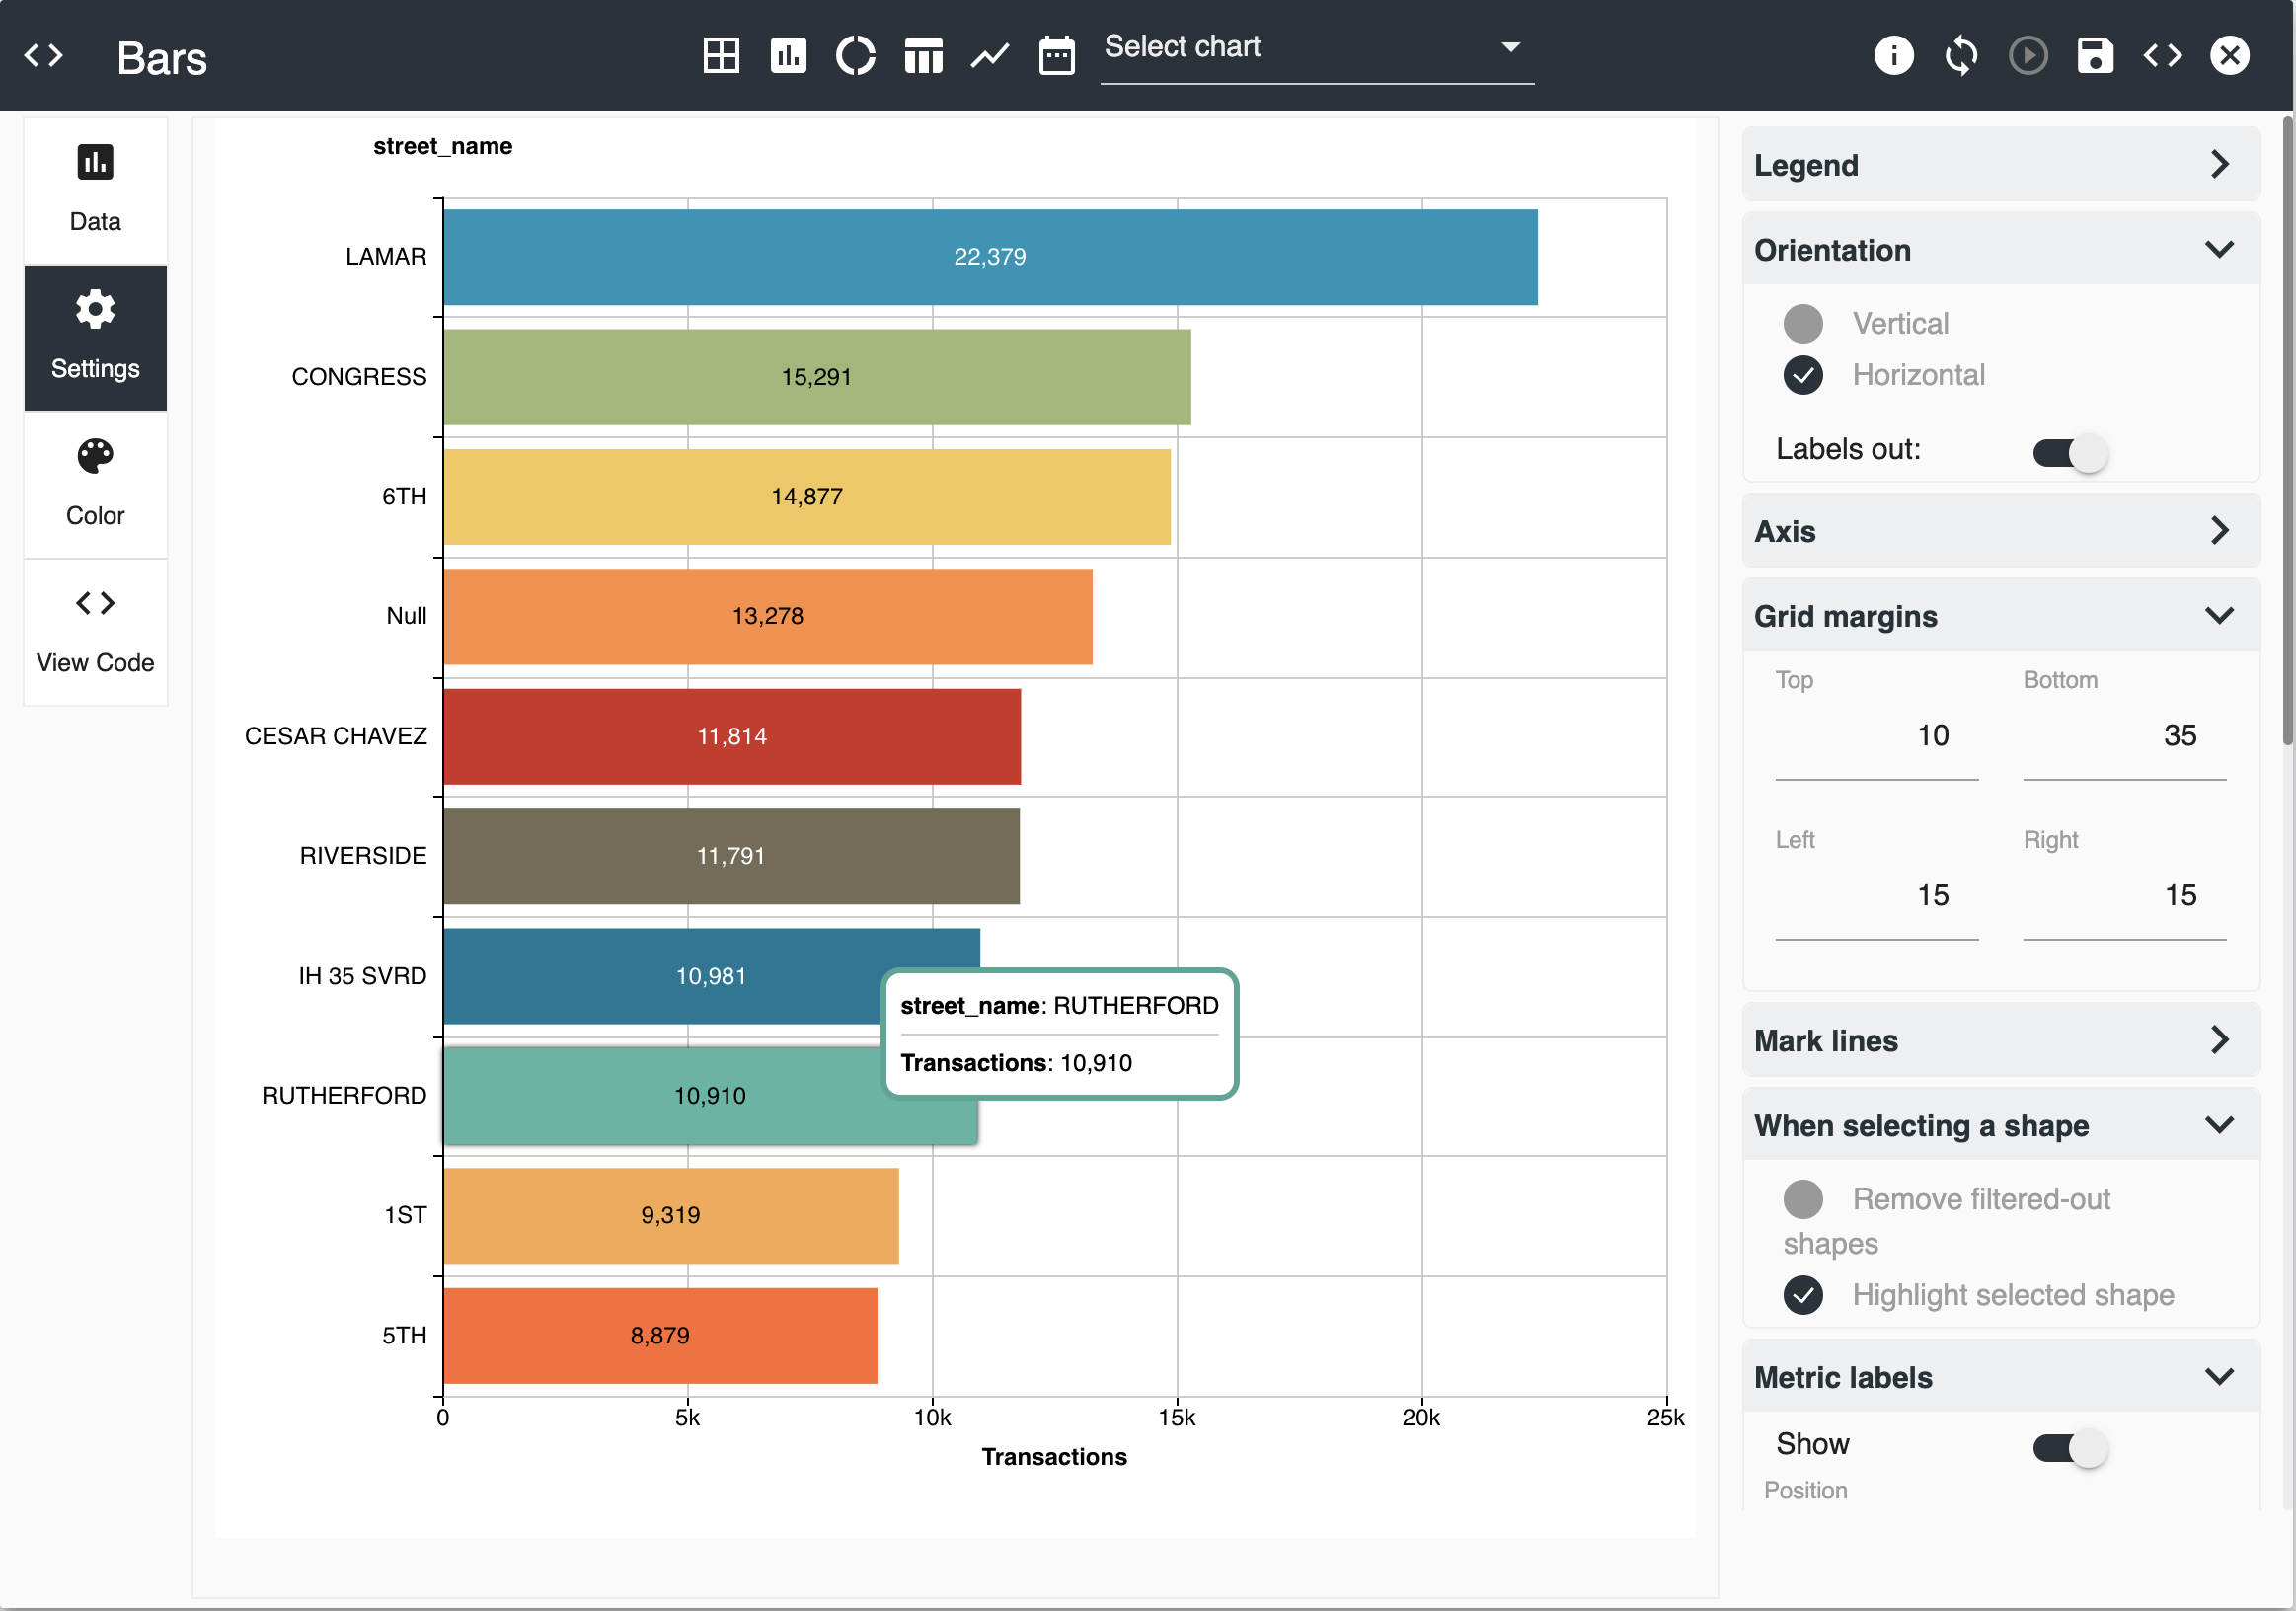Choose the donut chart icon
The height and width of the screenshot is (1611, 2296).
point(855,55)
